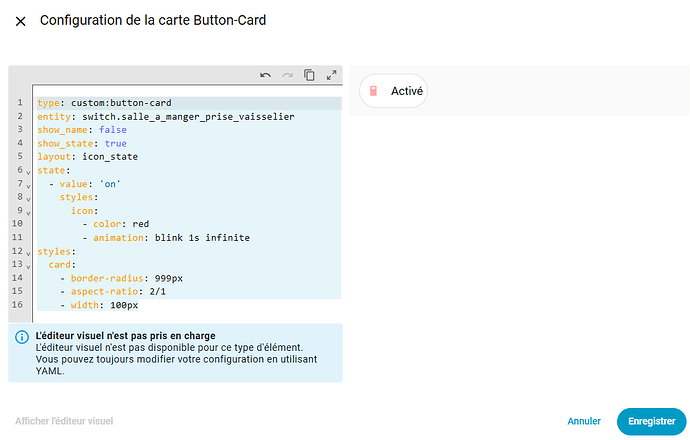
Task: Fold the 'icon:' block at line 9
Action: tap(28, 212)
